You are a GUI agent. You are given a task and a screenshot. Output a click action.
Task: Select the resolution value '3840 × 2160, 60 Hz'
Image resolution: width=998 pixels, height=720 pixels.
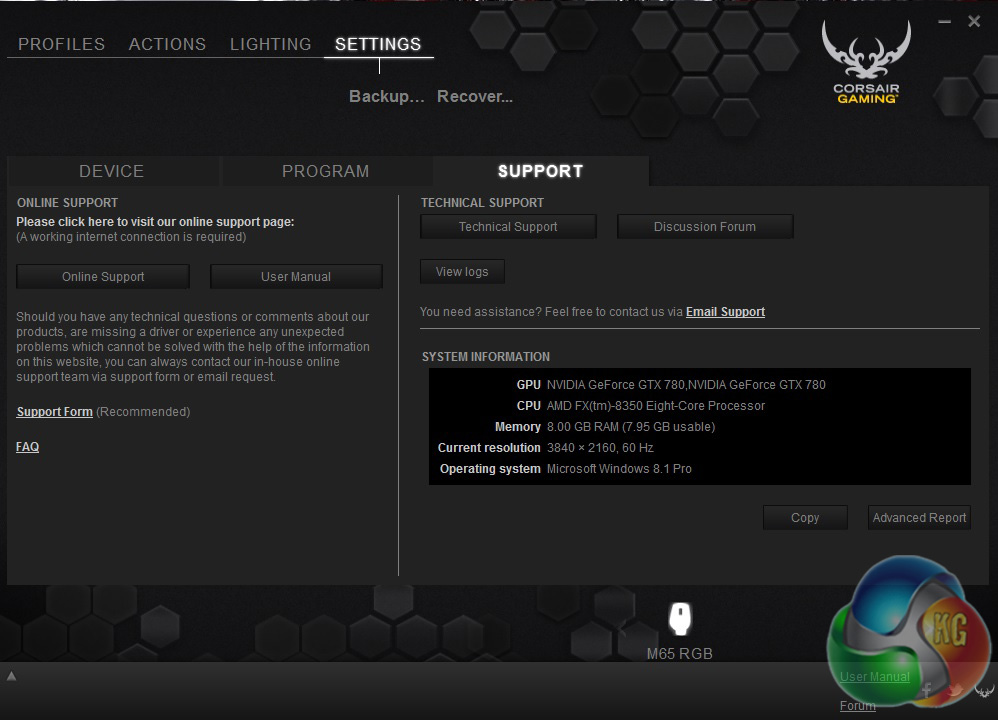click(x=600, y=448)
